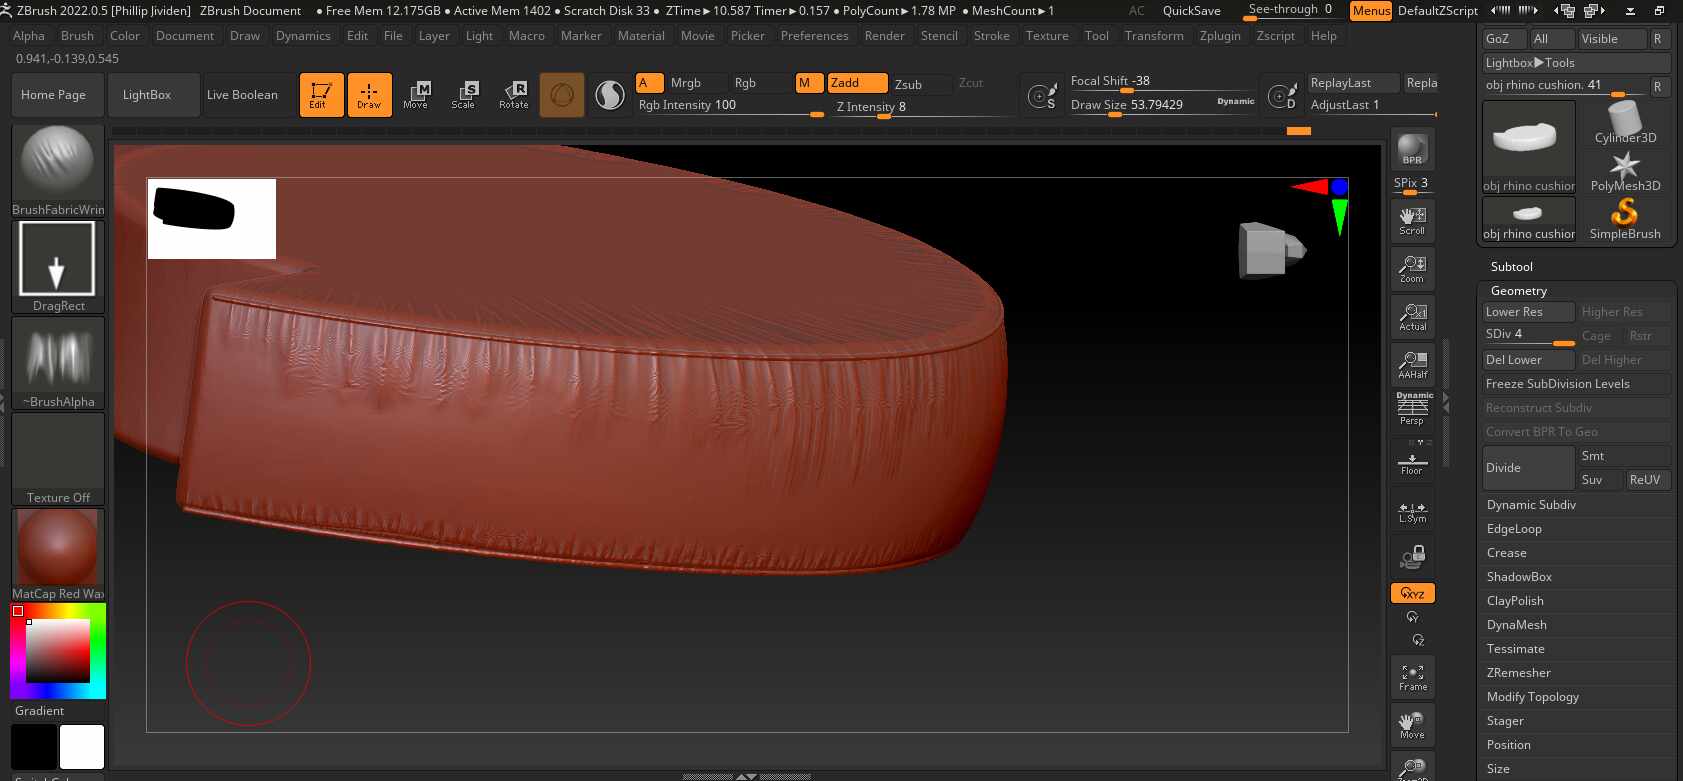Click the Z Intensity slider

[924, 107]
